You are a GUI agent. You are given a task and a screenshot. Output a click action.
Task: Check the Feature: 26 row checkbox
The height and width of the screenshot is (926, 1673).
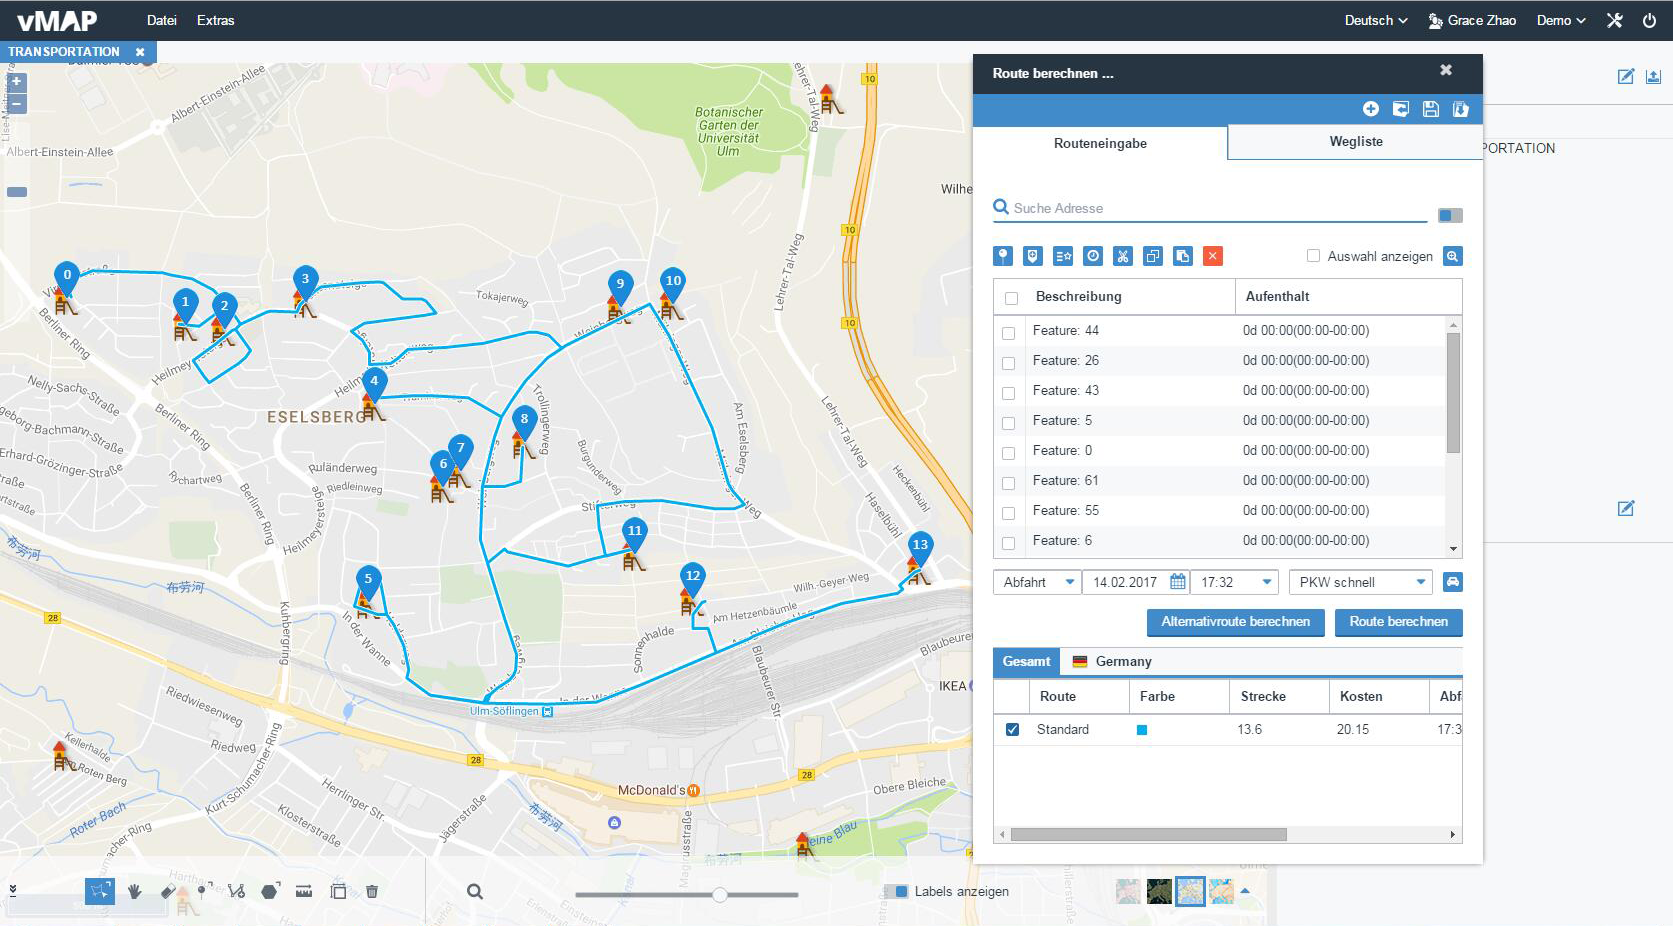pyautogui.click(x=1008, y=363)
